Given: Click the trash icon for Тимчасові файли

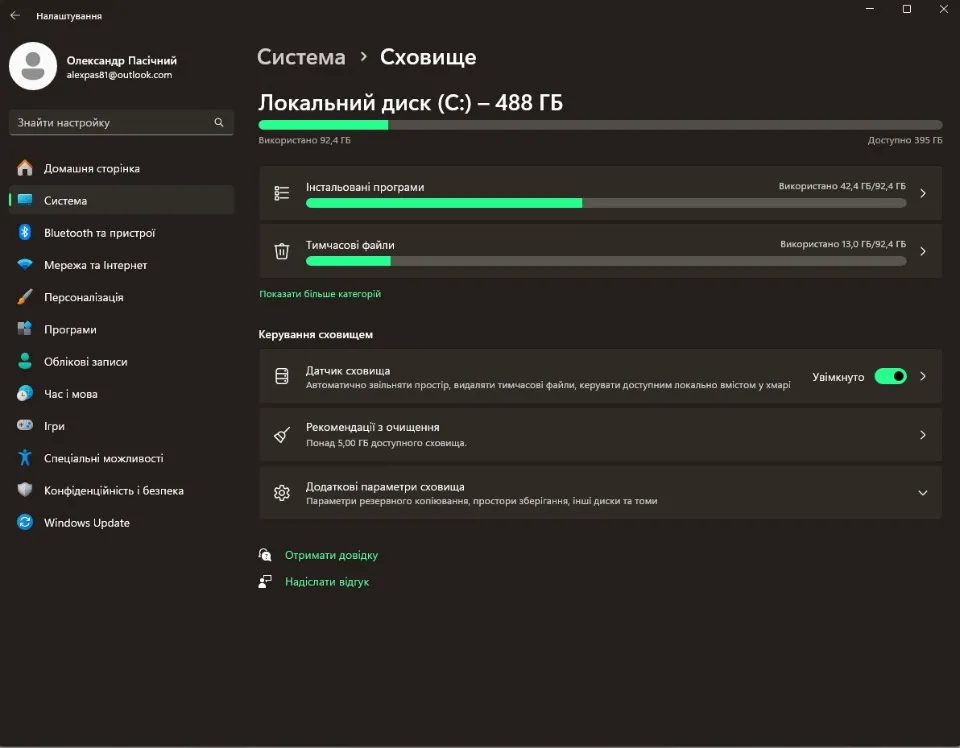Looking at the screenshot, I should click(x=282, y=251).
